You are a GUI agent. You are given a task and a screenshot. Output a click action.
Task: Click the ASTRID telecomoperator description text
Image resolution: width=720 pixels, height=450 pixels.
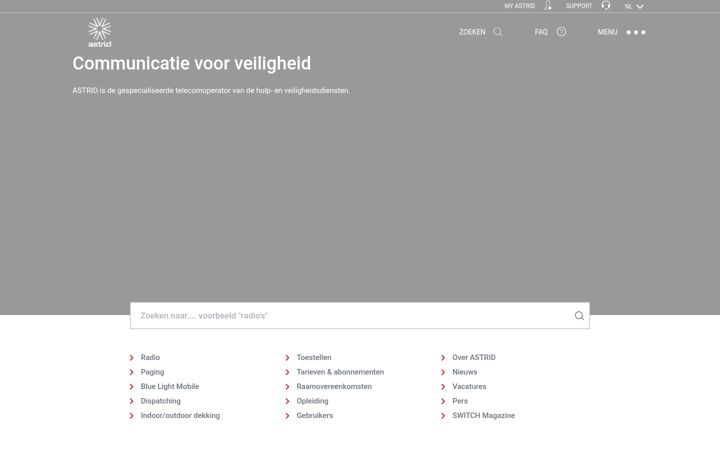[x=211, y=90]
